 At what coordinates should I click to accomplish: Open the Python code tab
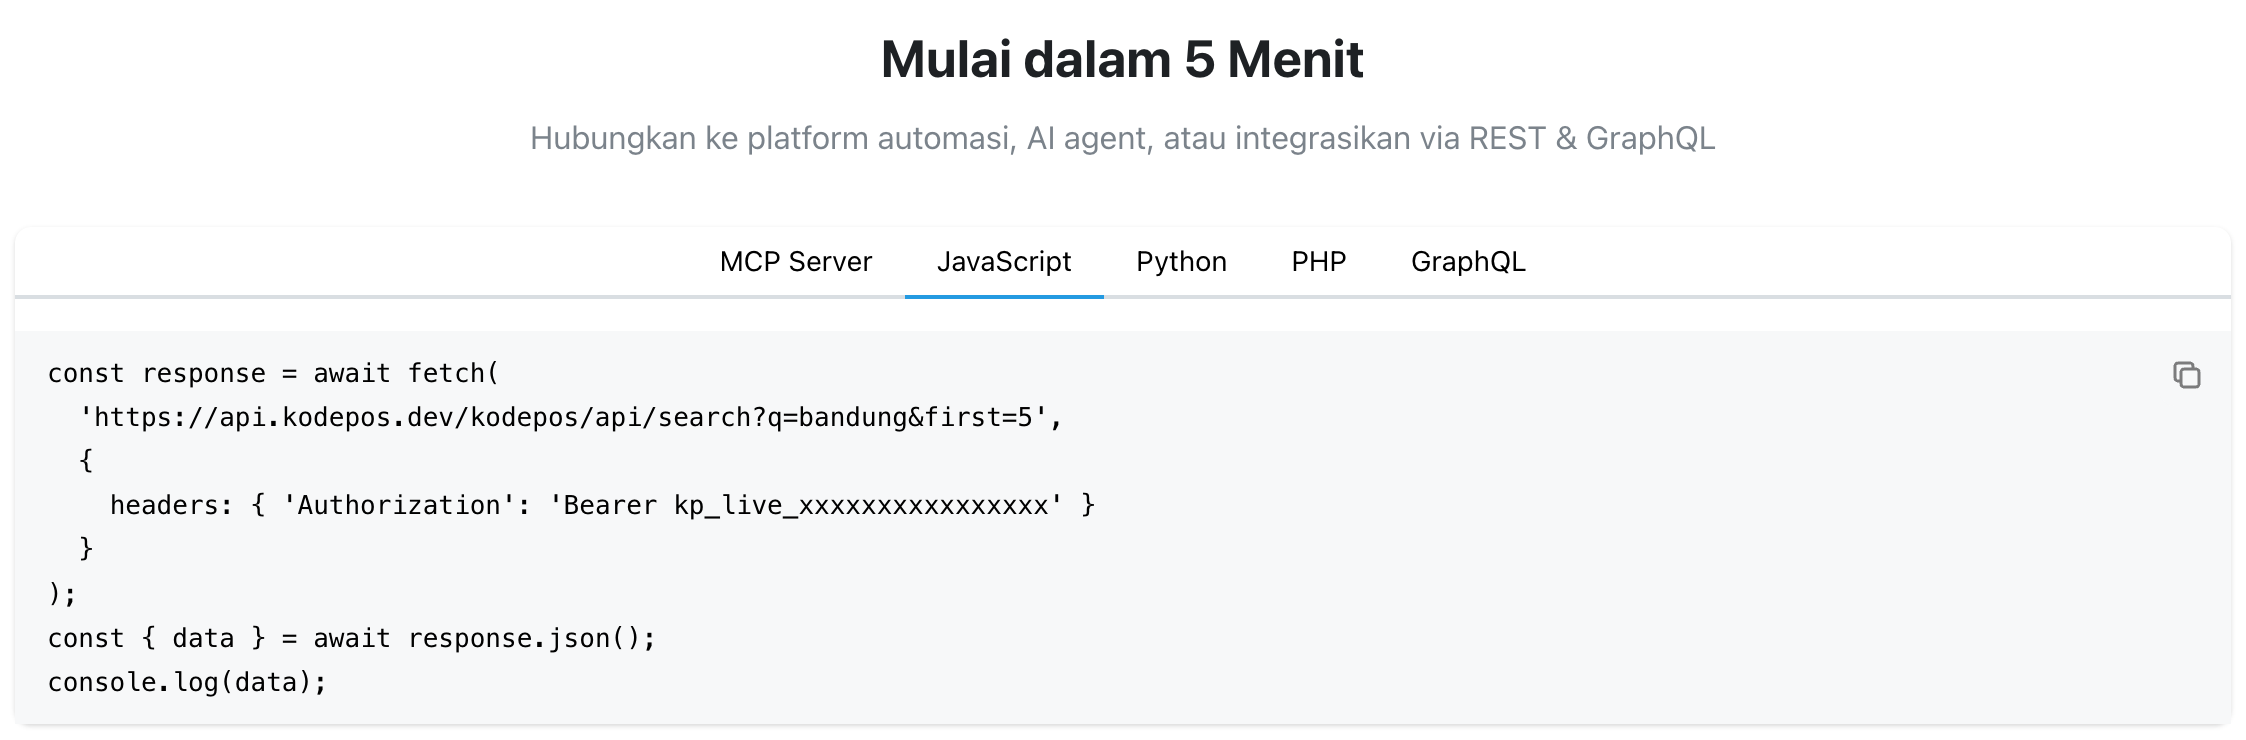pyautogui.click(x=1181, y=262)
